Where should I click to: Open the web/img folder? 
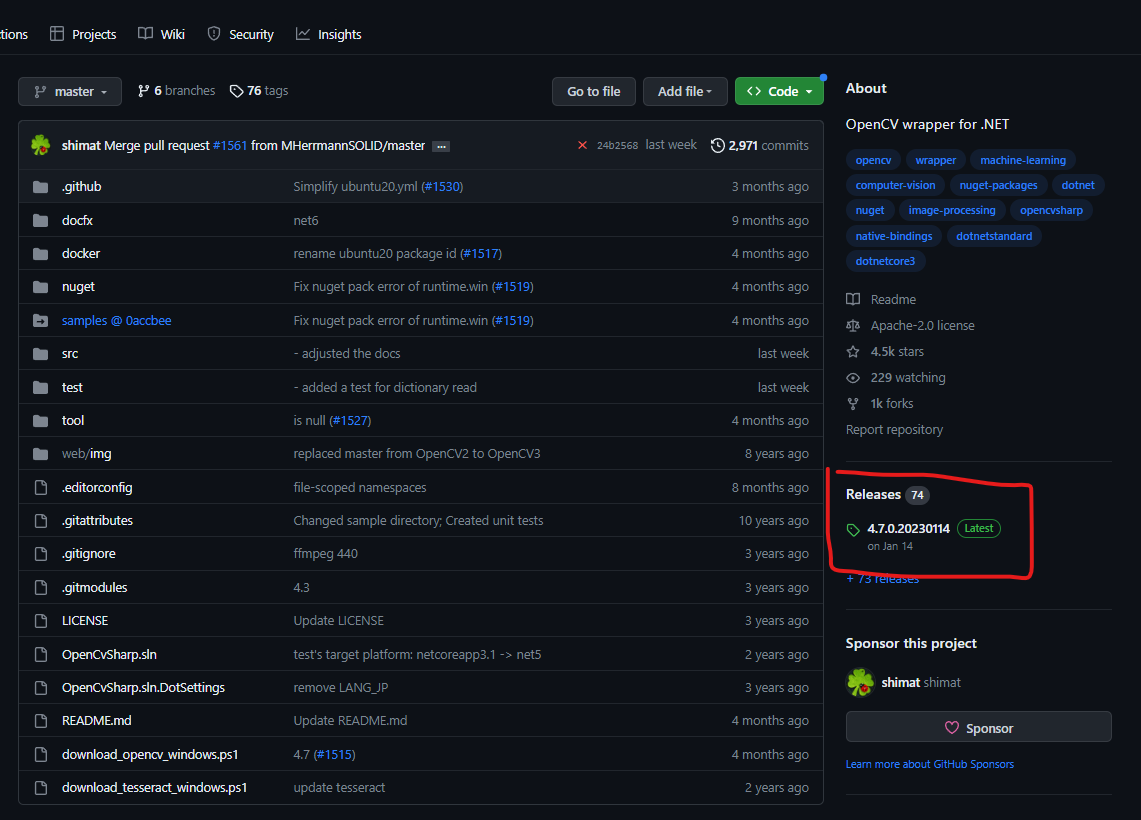87,454
